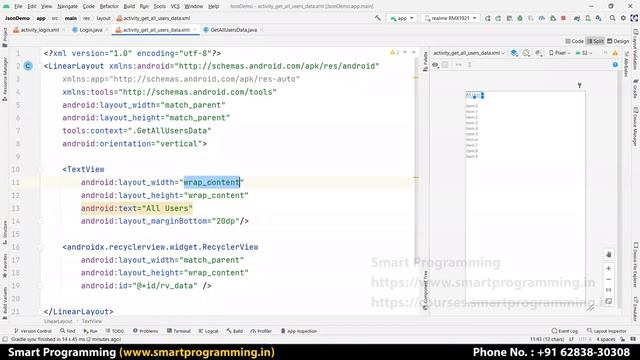640x360 pixels.
Task: Zoom in the design preview
Action: click(x=608, y=268)
